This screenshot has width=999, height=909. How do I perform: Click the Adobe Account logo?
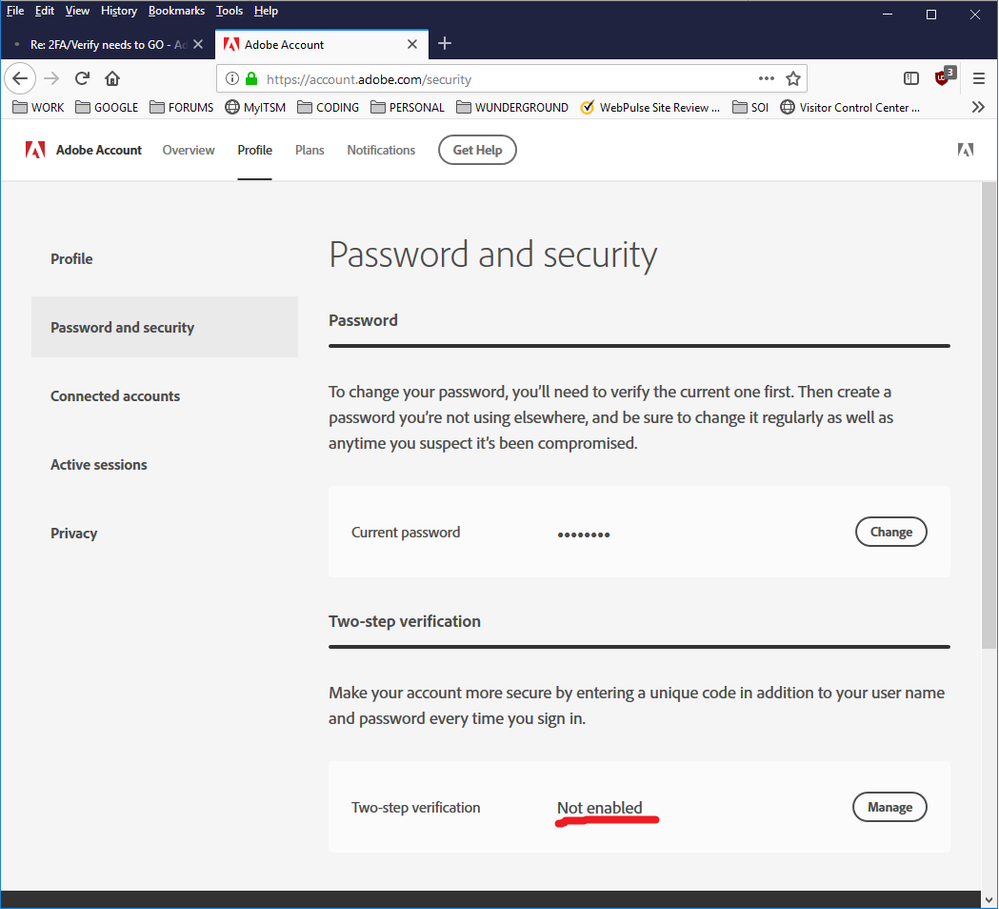tap(83, 150)
